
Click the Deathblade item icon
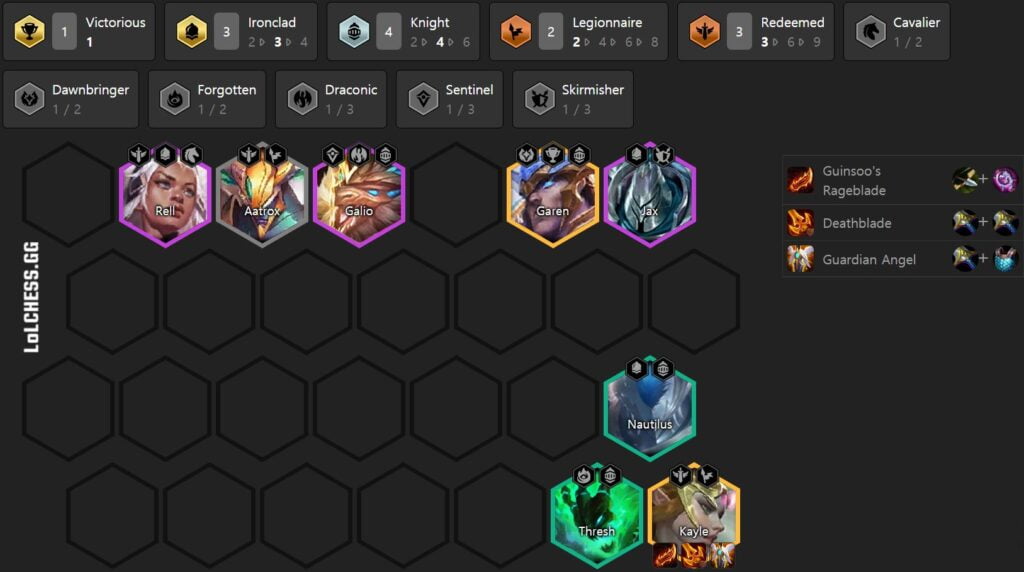coord(800,223)
